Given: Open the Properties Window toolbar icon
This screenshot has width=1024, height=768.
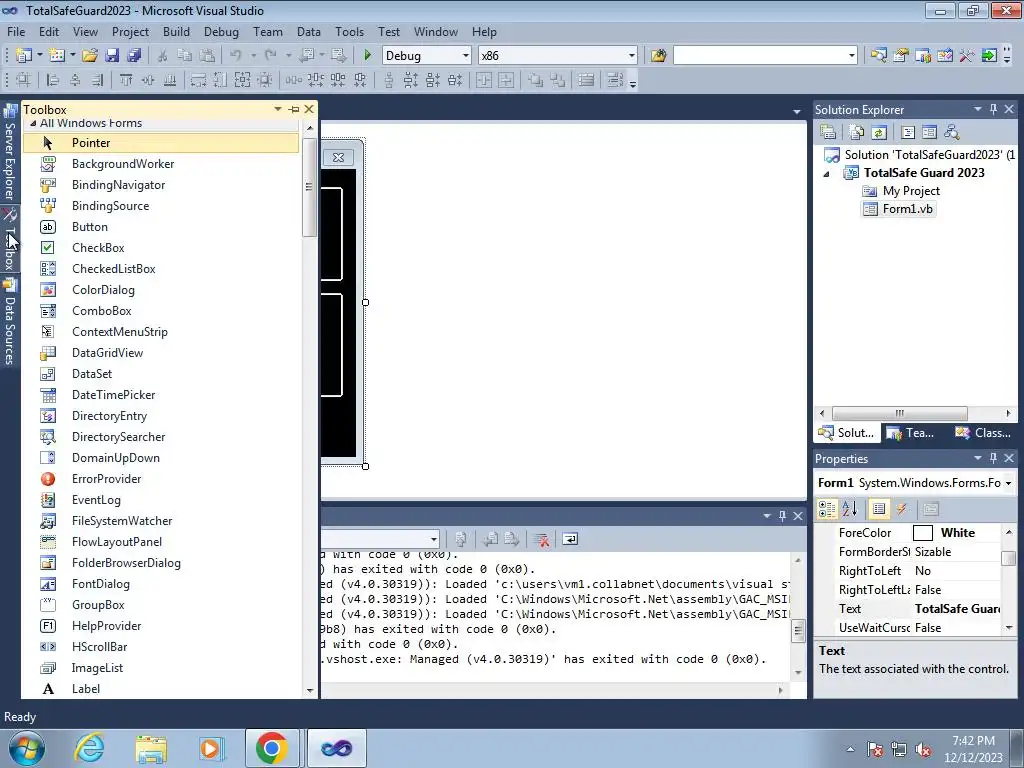Looking at the screenshot, I should pyautogui.click(x=901, y=56).
